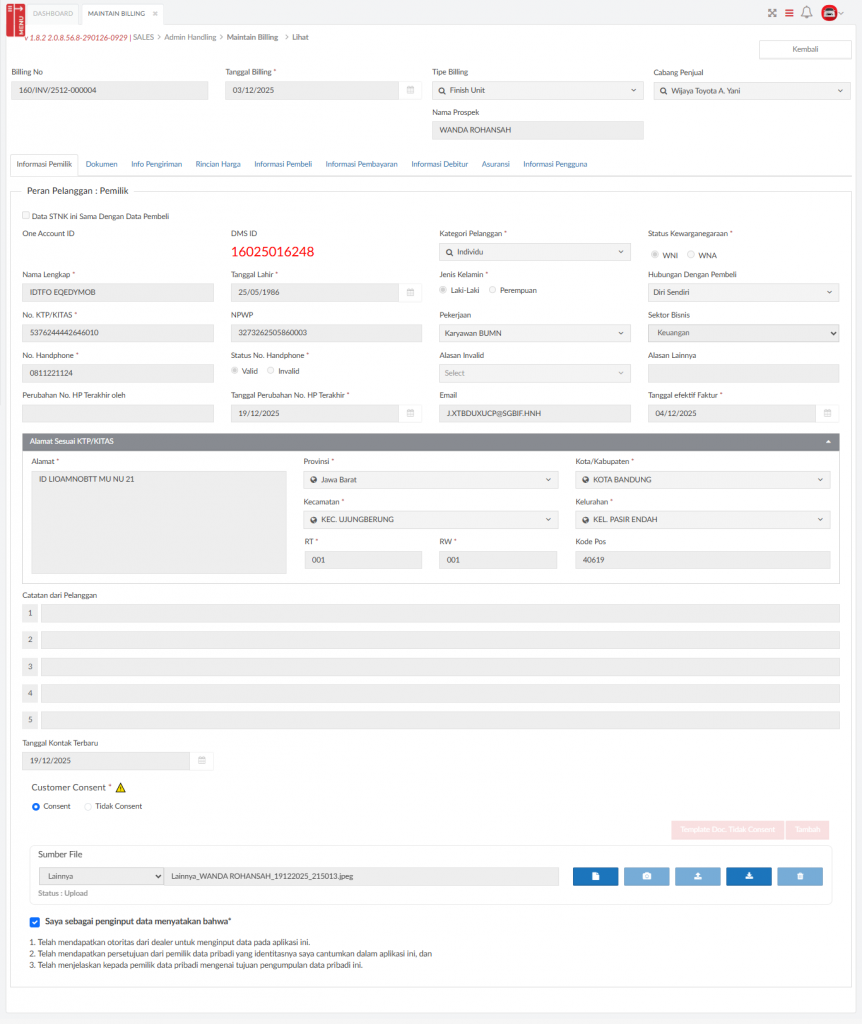Toggle the Saya sebagai penginput data checkbox
This screenshot has height=1024, width=862.
[x=35, y=921]
